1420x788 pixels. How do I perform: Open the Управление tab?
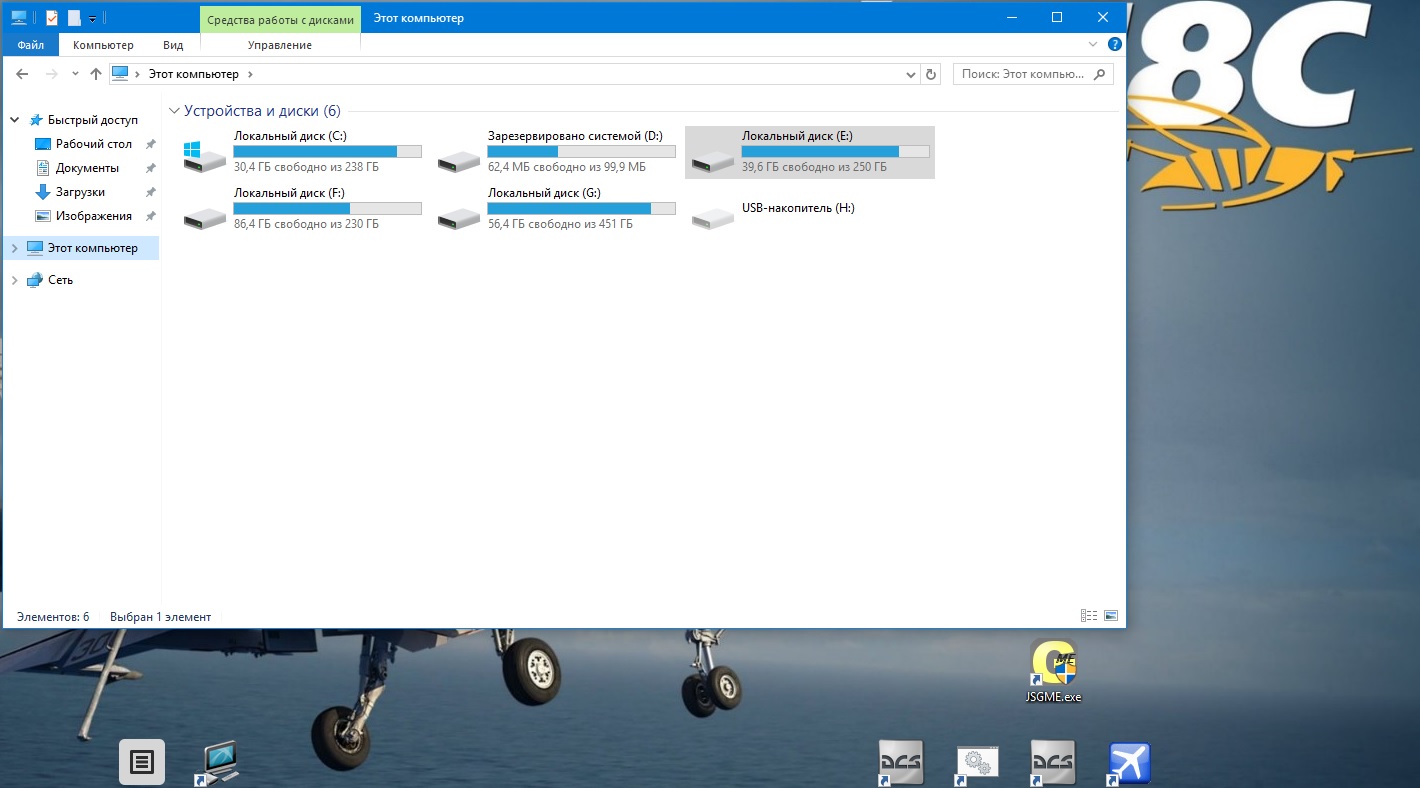point(280,45)
